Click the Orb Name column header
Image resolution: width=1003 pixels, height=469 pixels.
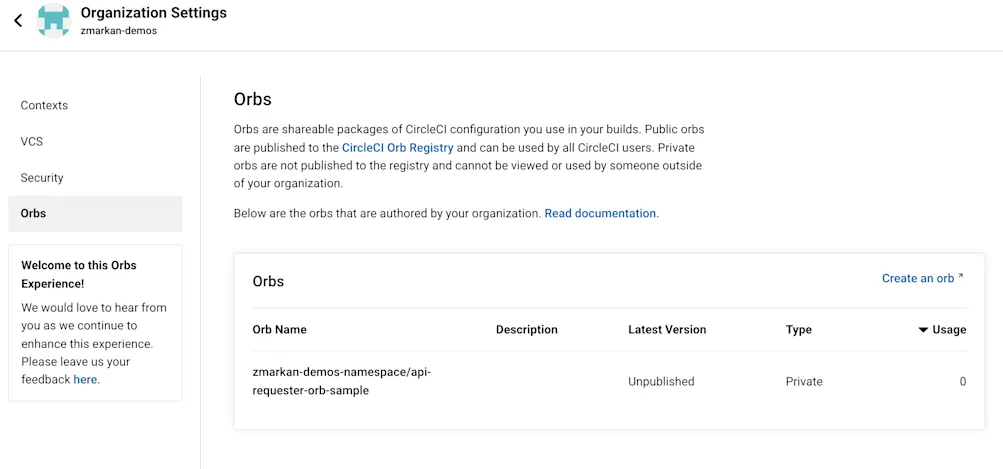[280, 330]
